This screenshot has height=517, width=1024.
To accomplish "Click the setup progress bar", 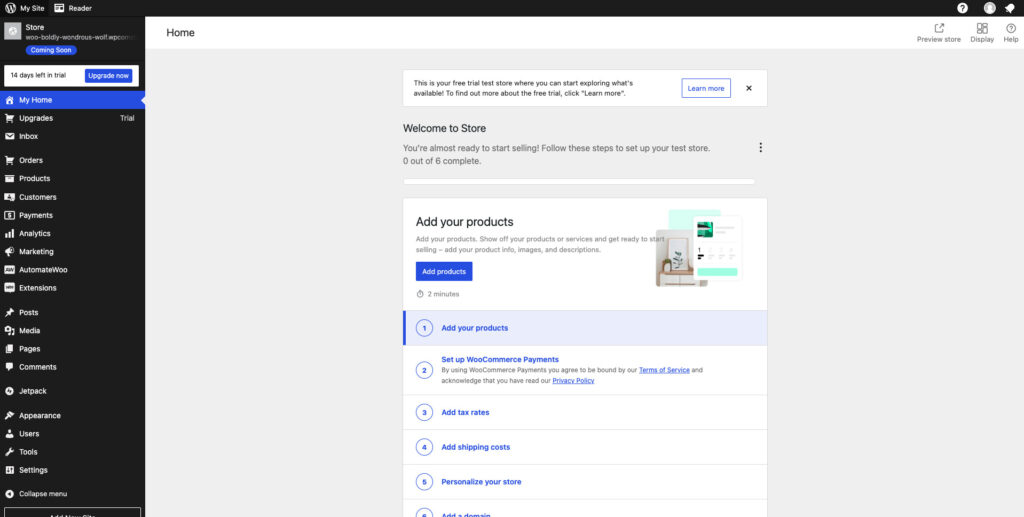I will click(x=579, y=181).
